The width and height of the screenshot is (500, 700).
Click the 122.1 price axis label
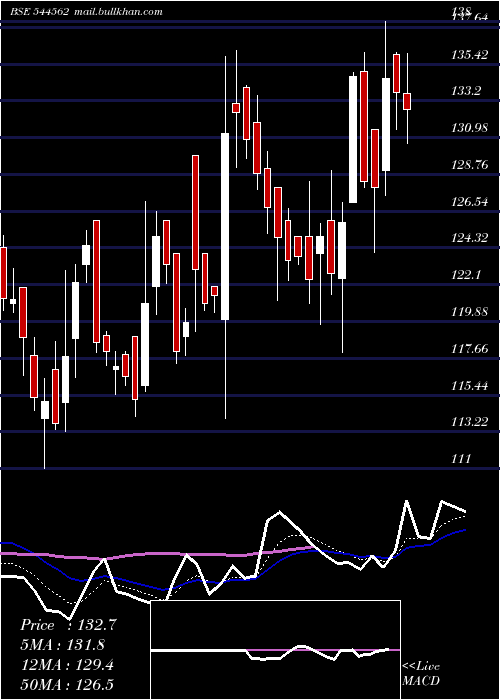[x=466, y=275]
